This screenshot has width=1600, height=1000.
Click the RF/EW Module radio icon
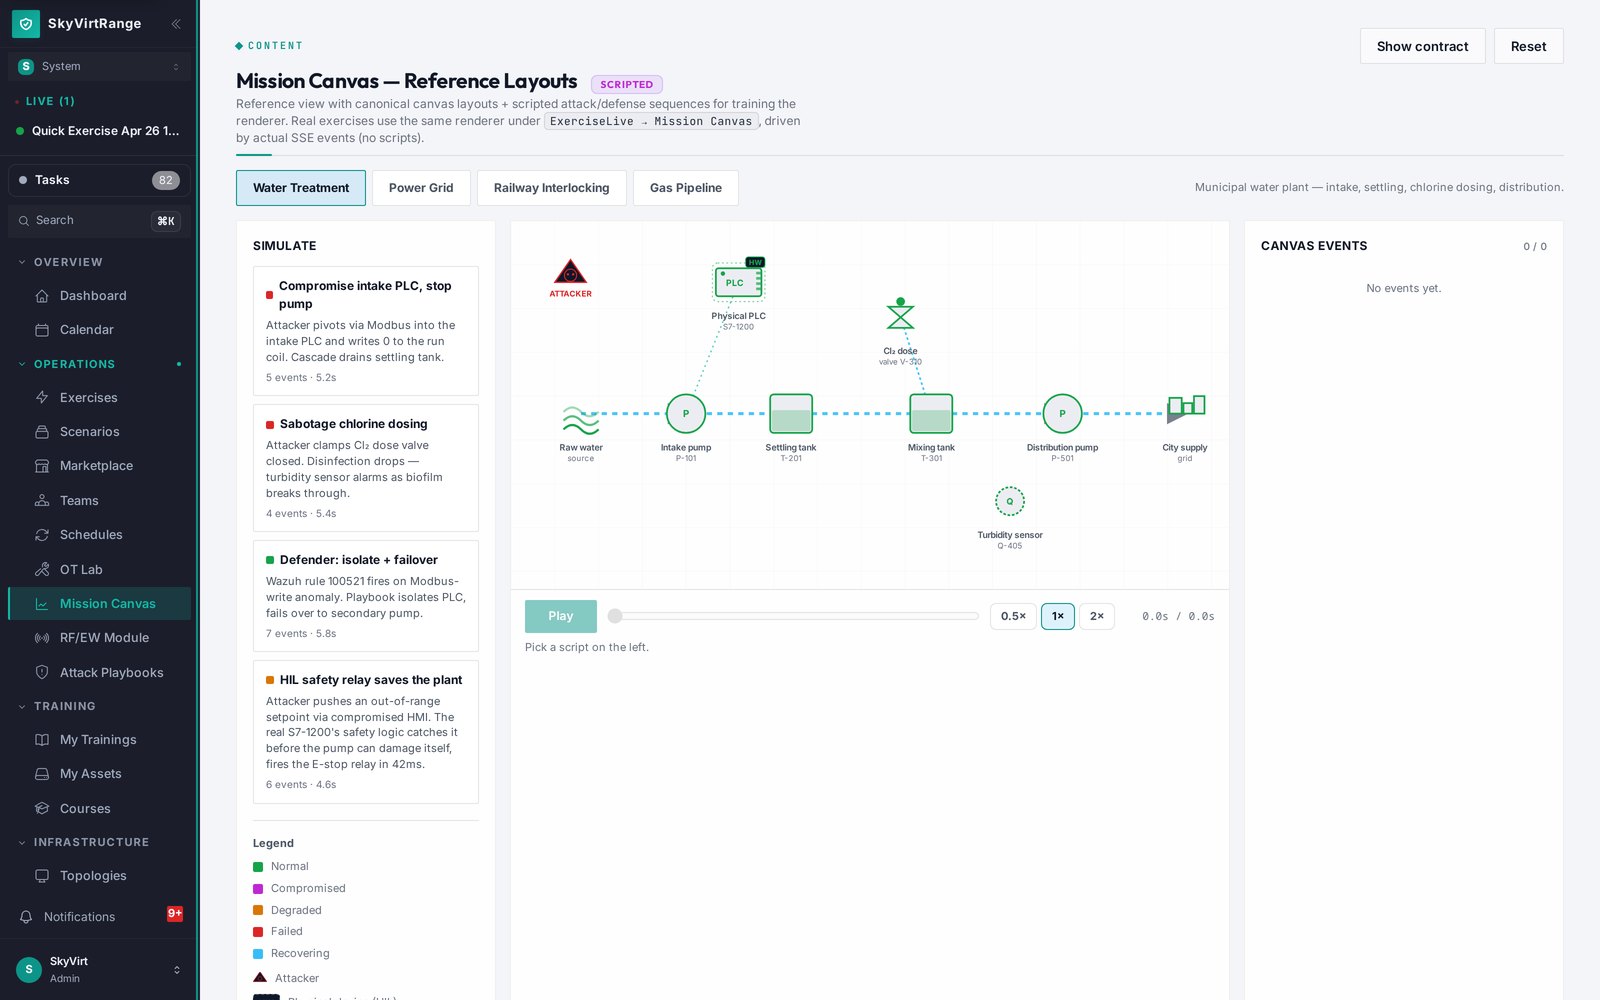[42, 638]
